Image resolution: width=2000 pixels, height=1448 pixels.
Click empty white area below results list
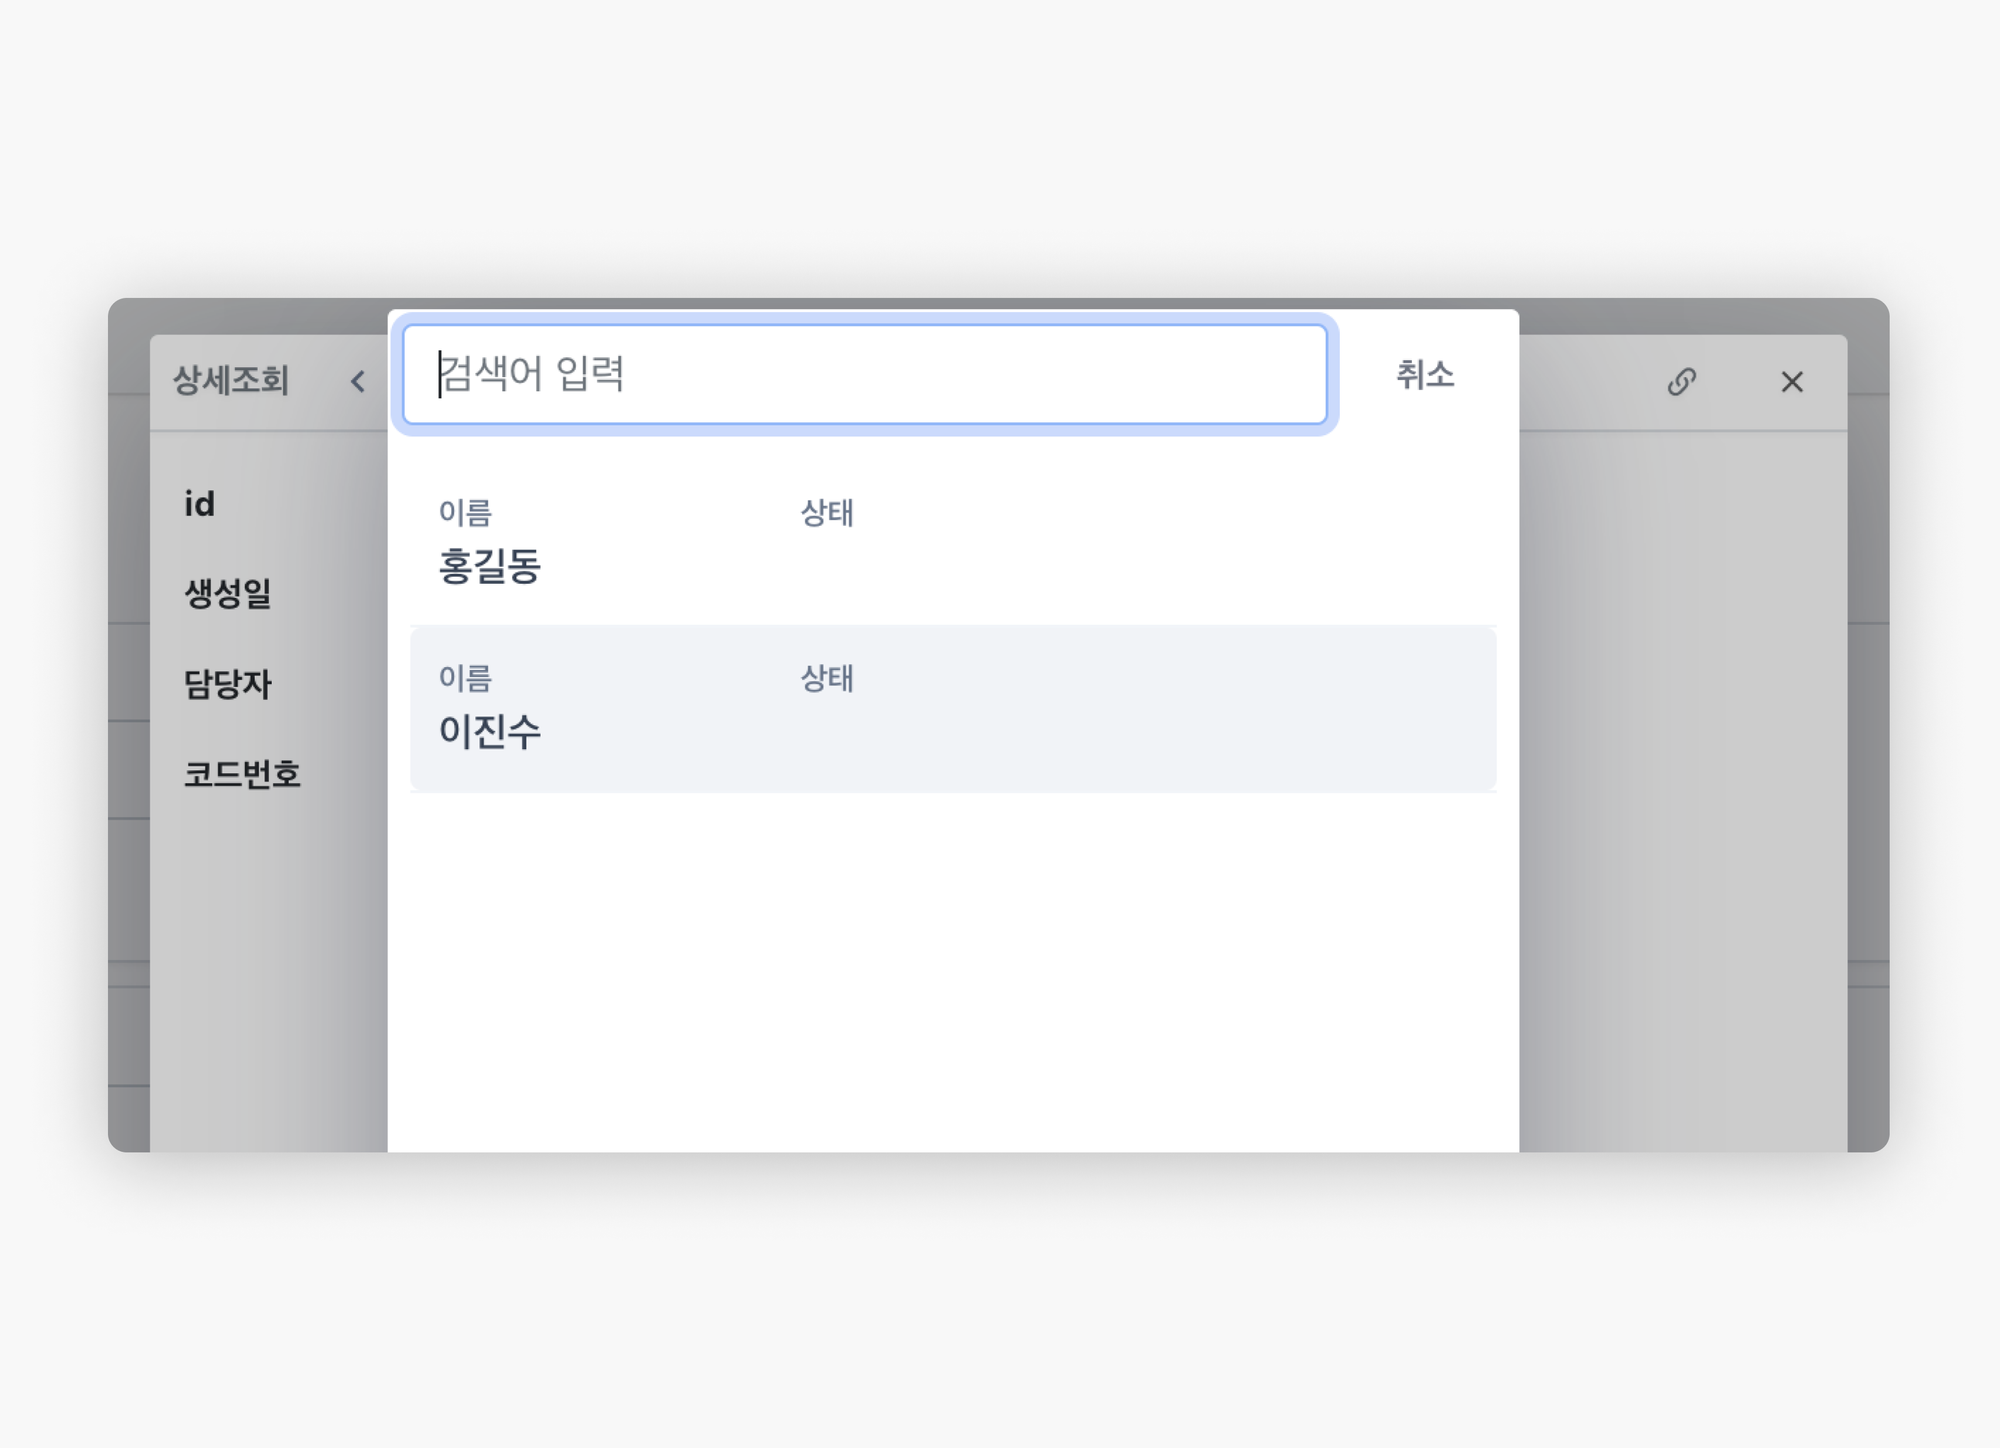tap(953, 970)
